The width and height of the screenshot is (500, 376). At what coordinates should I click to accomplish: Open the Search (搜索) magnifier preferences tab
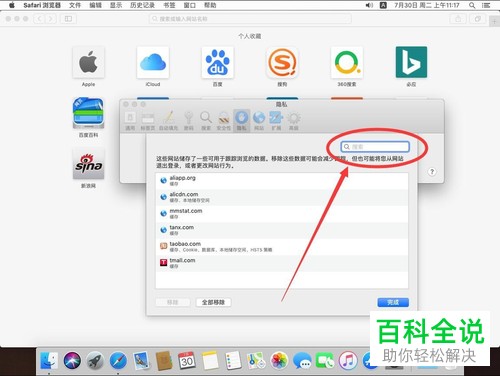[206, 121]
